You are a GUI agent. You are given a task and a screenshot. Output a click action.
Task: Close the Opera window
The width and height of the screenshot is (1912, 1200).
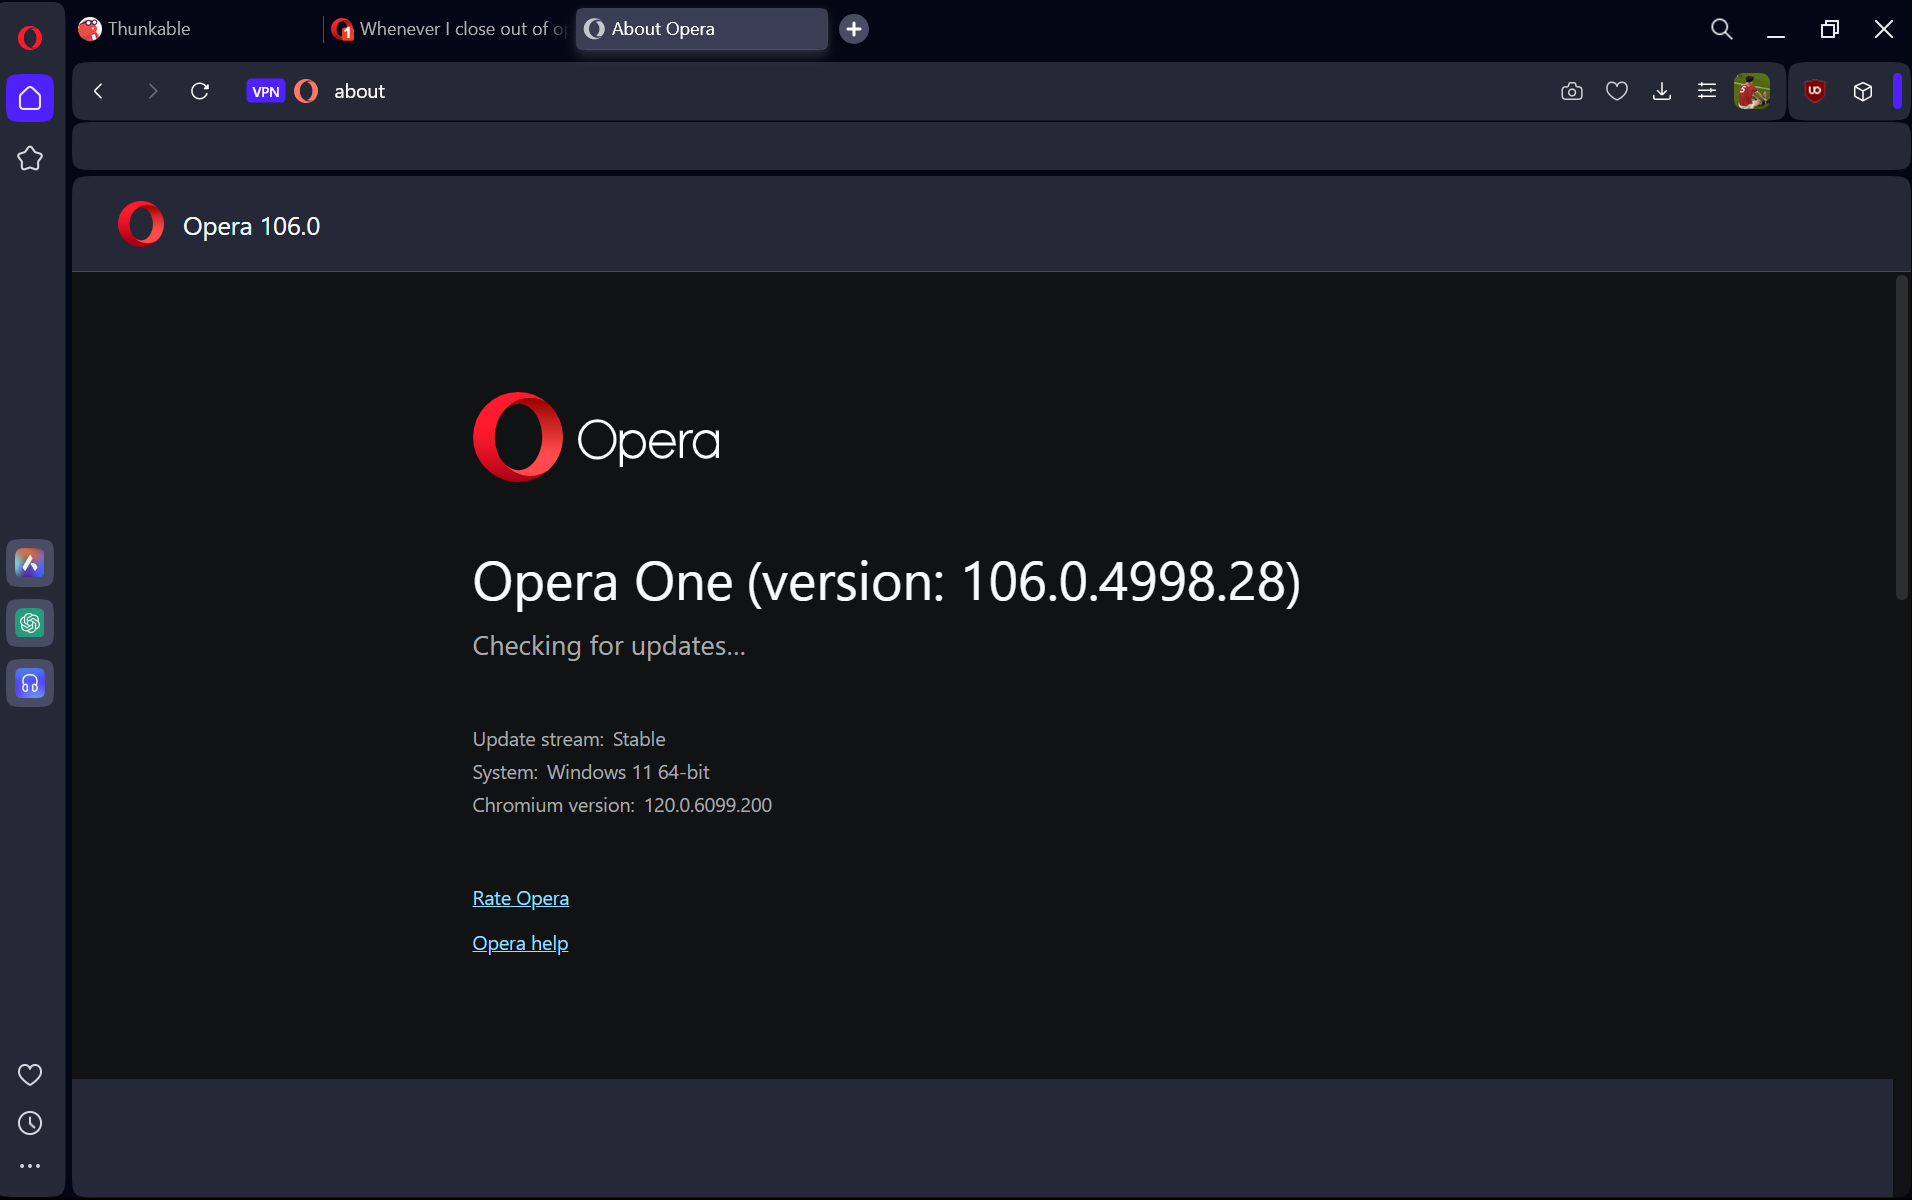(1884, 29)
